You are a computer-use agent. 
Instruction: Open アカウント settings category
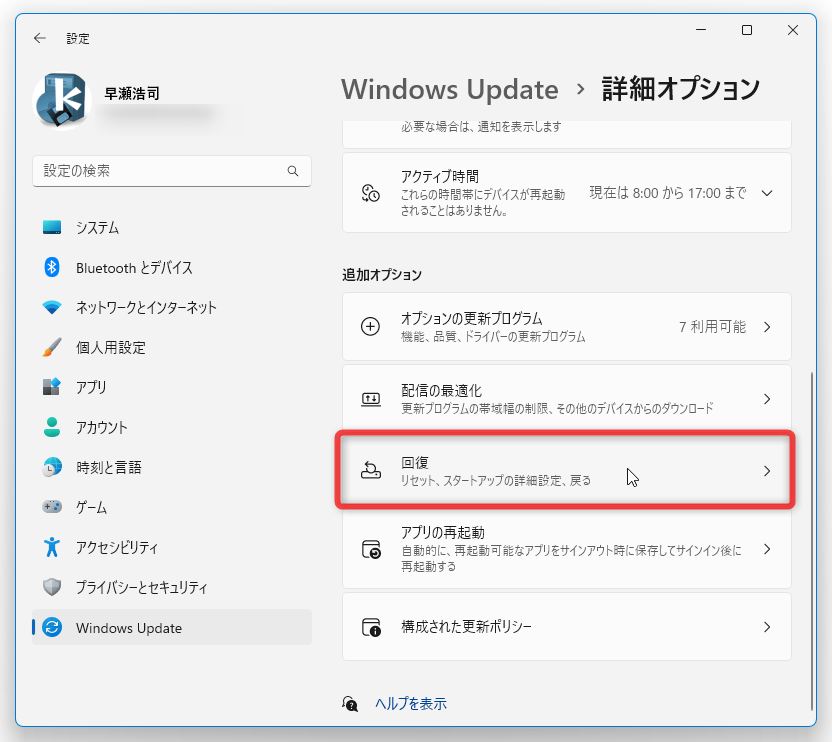click(x=172, y=427)
